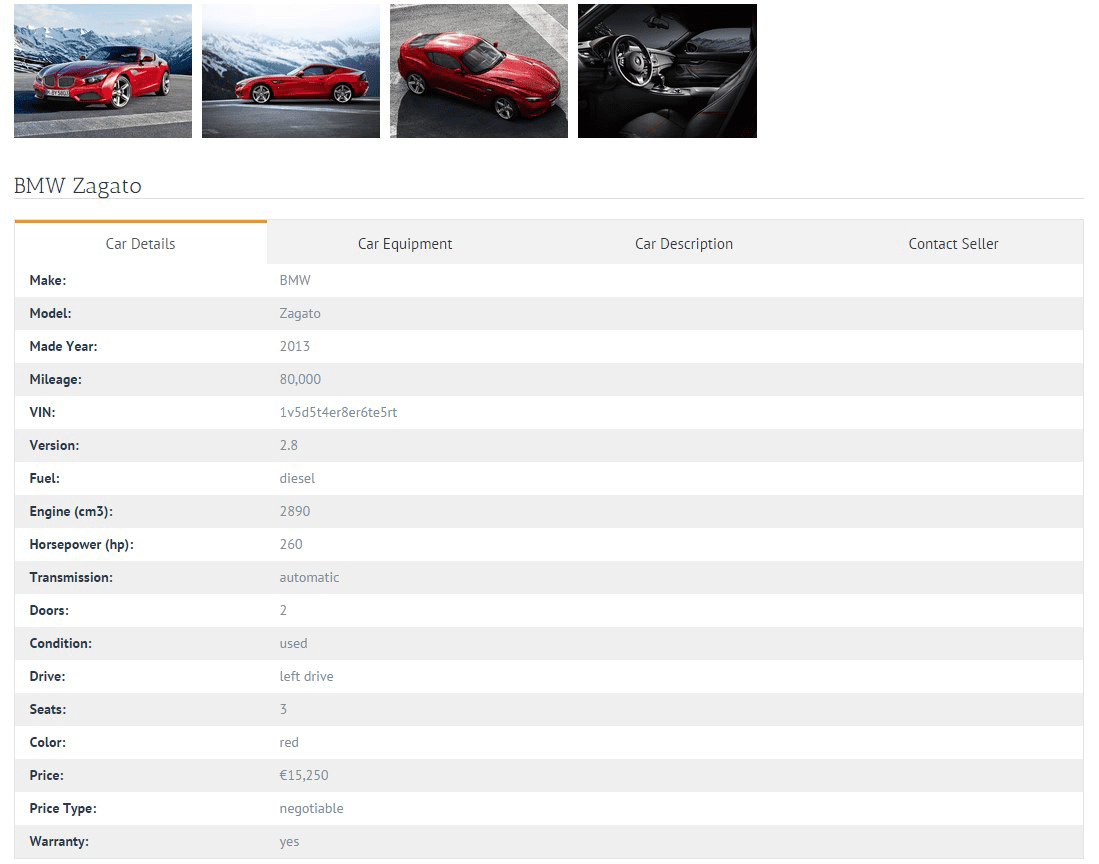The image size is (1099, 864).
Task: Select the Contact Seller tab
Action: [952, 243]
